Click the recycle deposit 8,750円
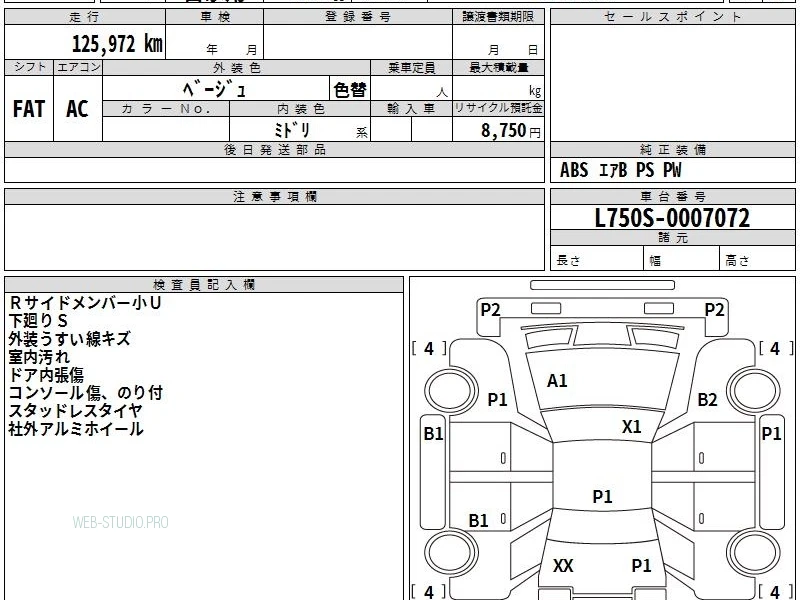The image size is (800, 600). point(510,131)
